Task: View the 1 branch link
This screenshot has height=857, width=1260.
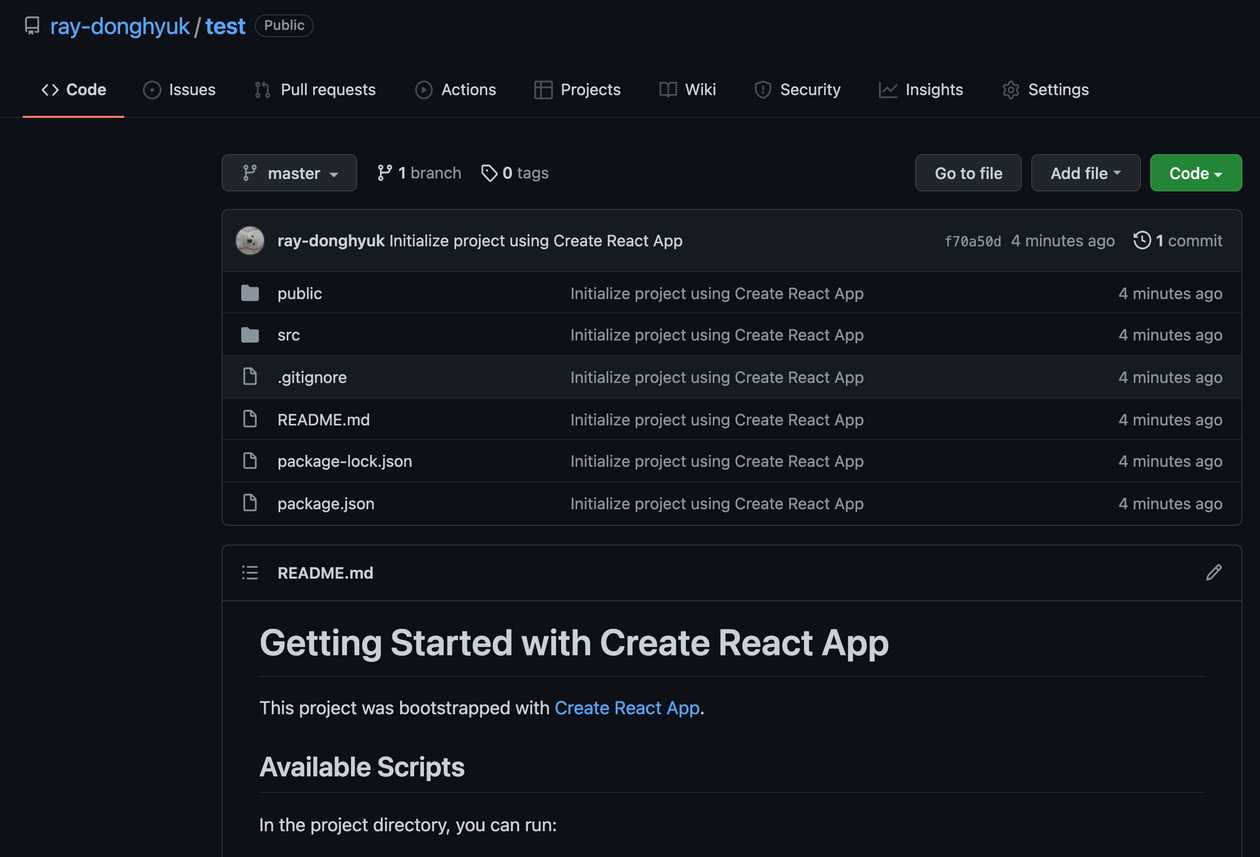Action: (x=419, y=173)
